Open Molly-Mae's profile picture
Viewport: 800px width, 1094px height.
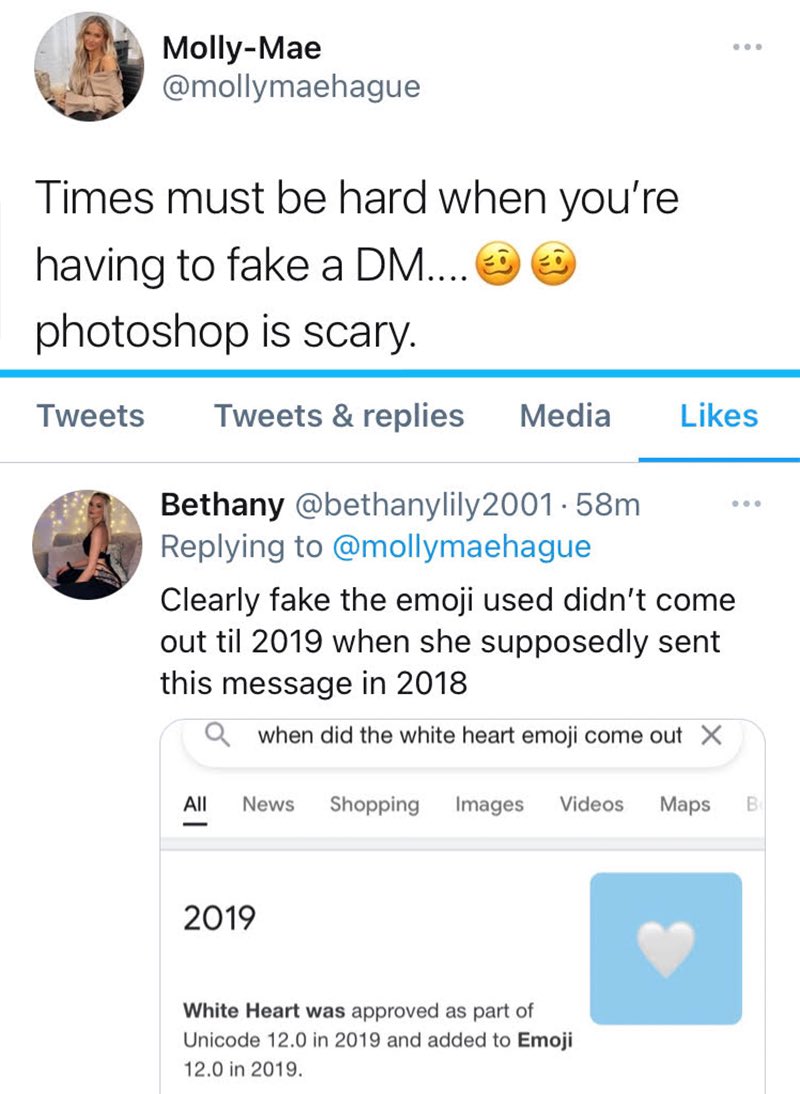click(89, 66)
